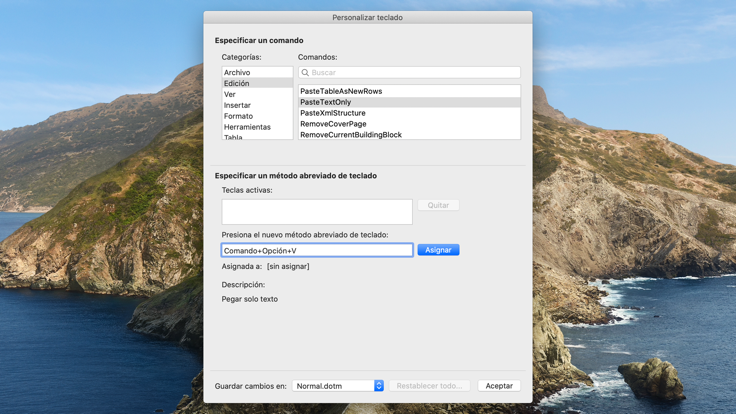Screen dimensions: 736x414
Task: Click the Asignar button
Action: click(438, 250)
